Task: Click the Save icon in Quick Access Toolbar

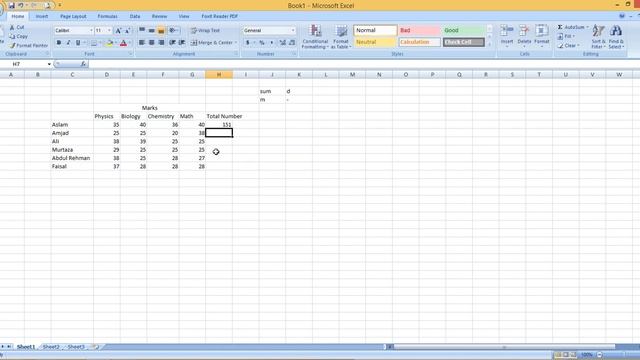Action: (11, 5)
